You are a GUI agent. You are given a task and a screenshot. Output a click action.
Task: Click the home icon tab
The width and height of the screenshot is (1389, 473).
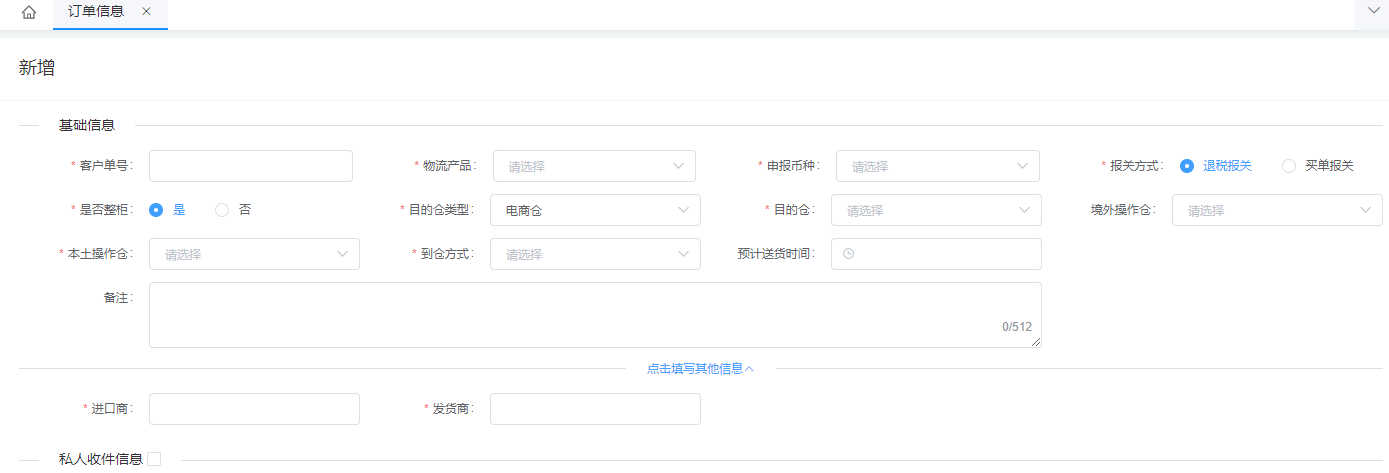pyautogui.click(x=29, y=13)
